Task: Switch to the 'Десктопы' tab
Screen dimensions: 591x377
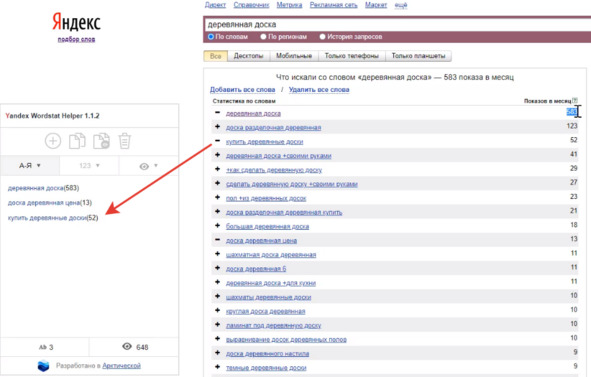Action: pyautogui.click(x=248, y=56)
